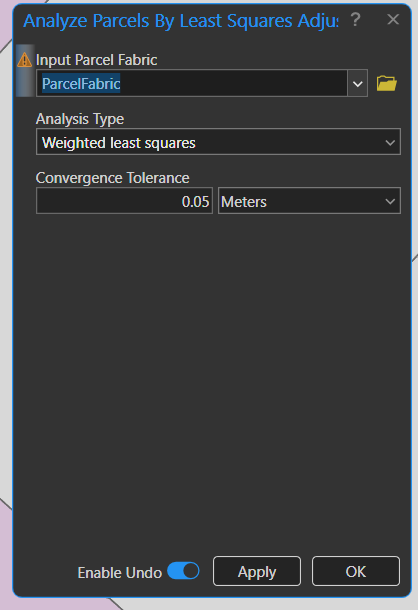This screenshot has height=610, width=418.
Task: Click the Input Parcel Fabric label
Action: tap(97, 60)
